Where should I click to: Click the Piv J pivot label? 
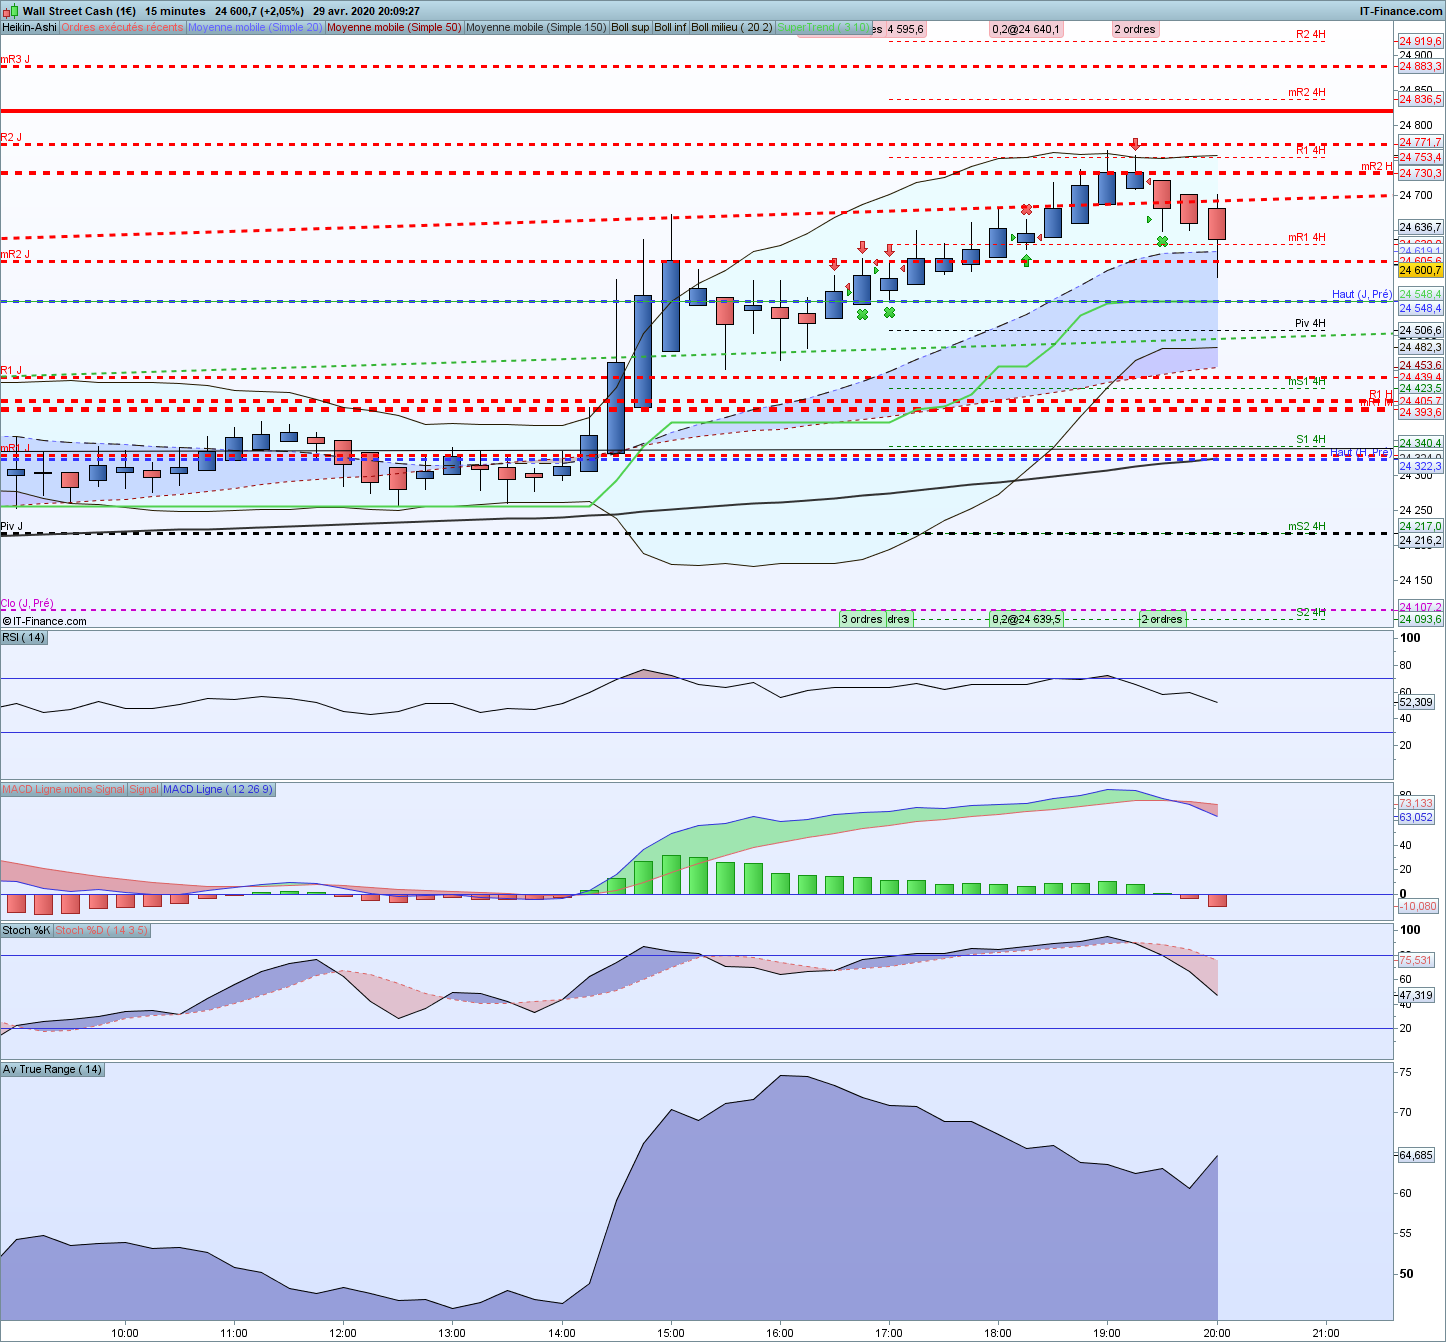[x=12, y=527]
